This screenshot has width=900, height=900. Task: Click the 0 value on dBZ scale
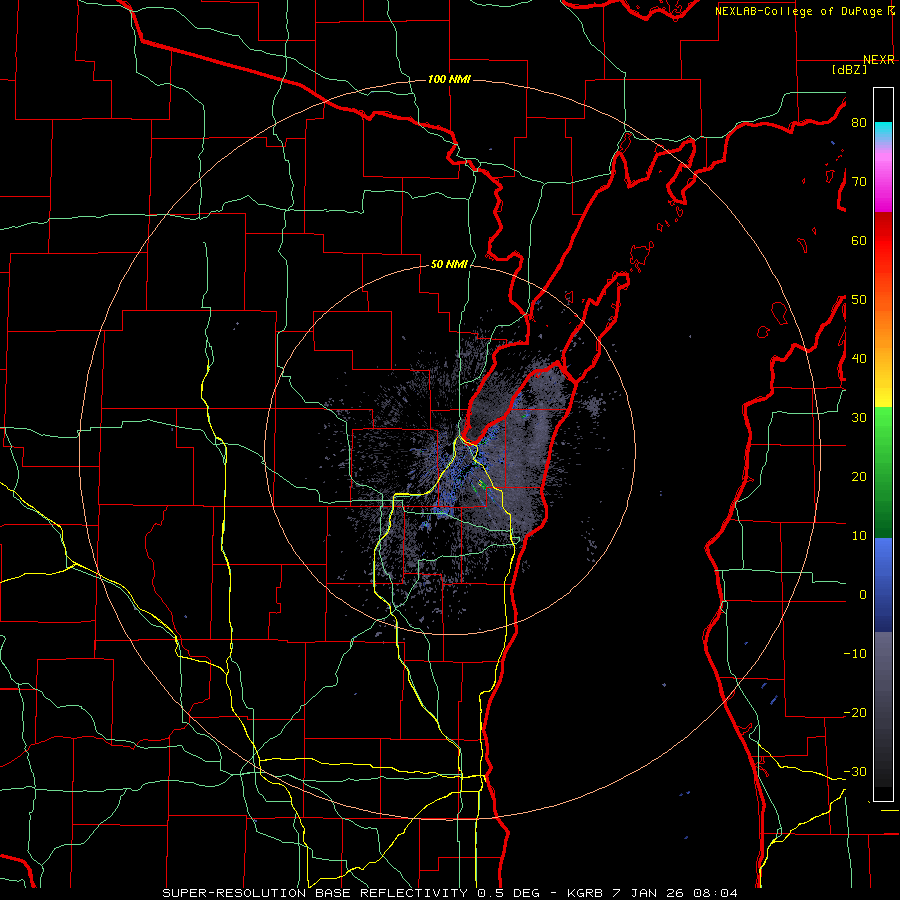tap(863, 595)
